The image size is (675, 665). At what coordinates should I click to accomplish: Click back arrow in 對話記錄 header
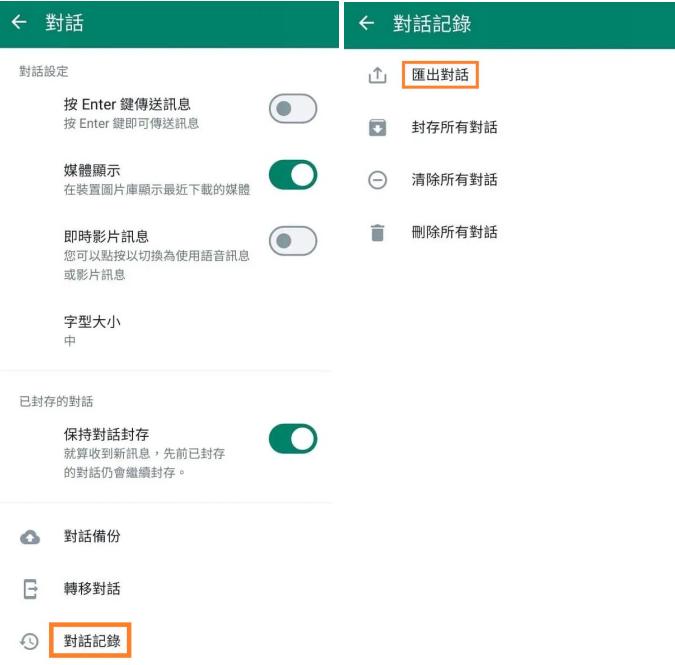point(367,23)
